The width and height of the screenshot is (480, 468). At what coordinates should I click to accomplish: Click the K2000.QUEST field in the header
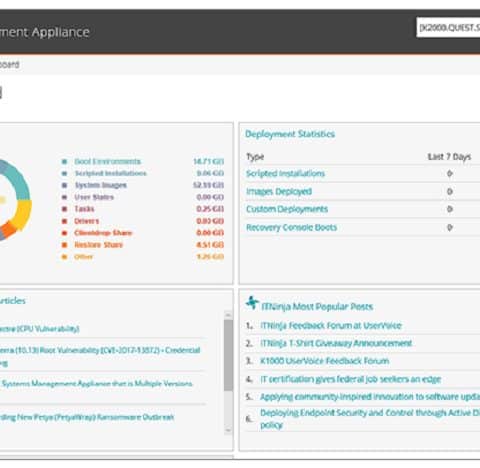point(448,28)
